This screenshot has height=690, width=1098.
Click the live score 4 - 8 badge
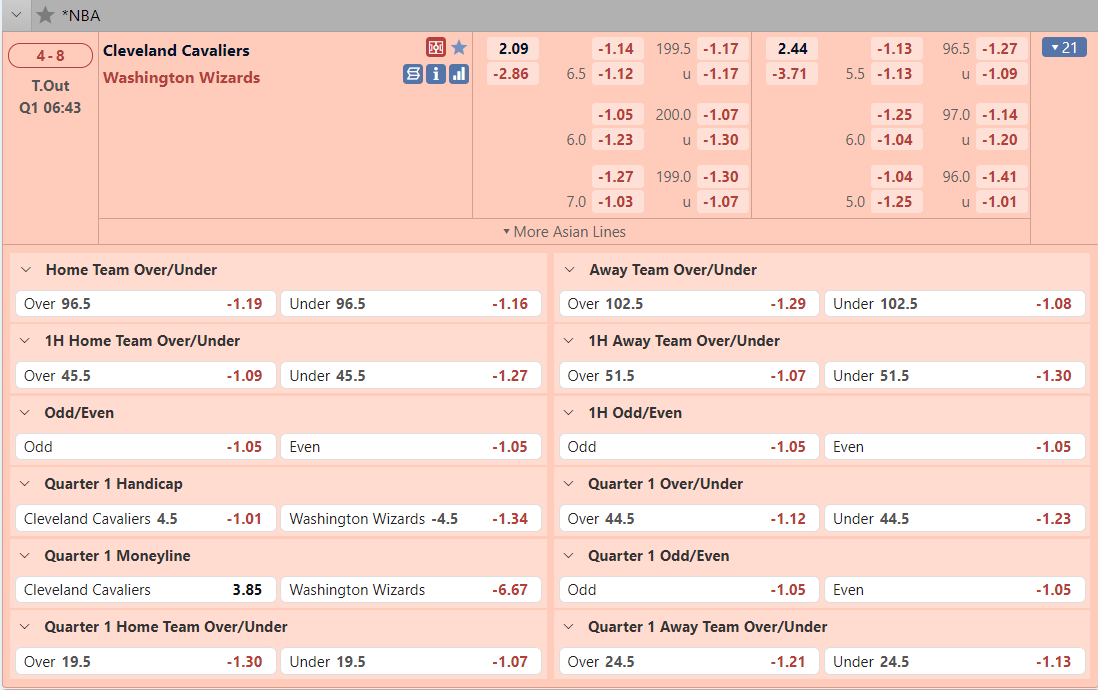[50, 55]
